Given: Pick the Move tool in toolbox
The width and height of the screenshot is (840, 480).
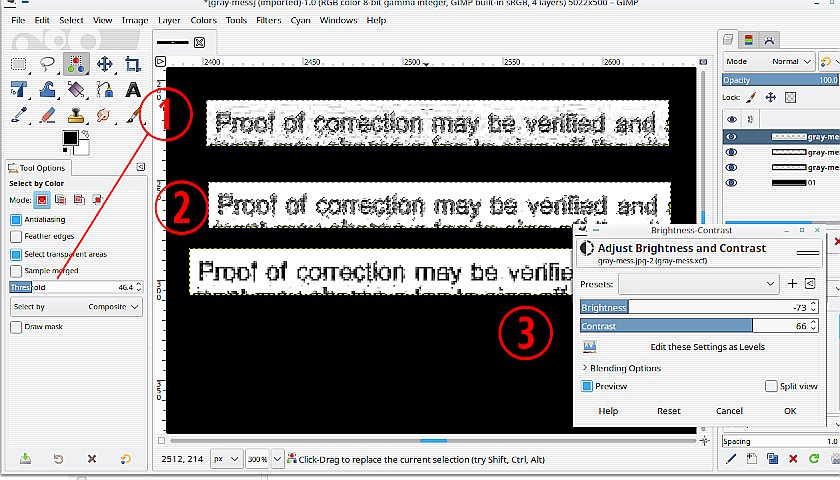Looking at the screenshot, I should 104,64.
